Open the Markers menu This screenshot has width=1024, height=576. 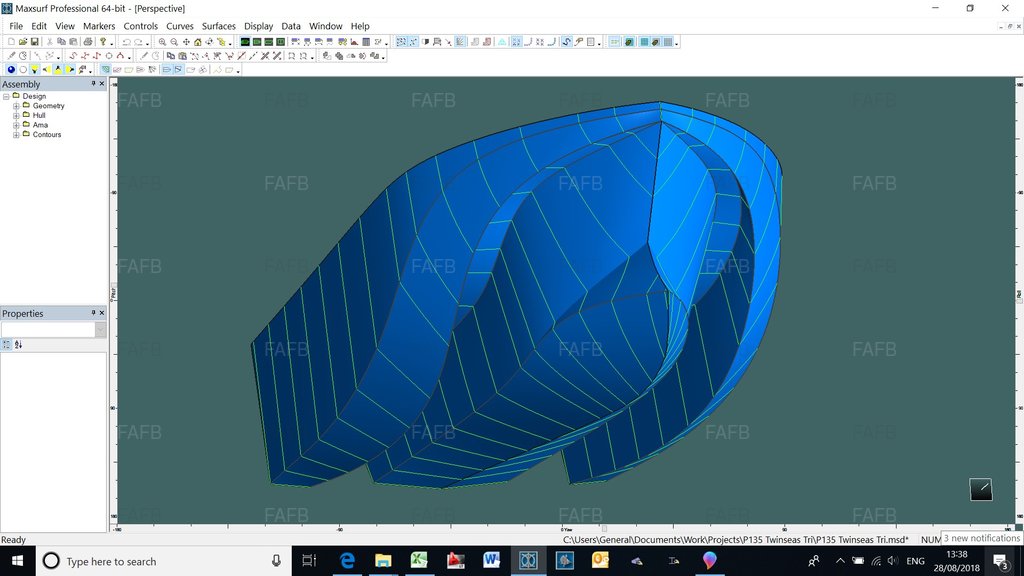click(x=99, y=26)
